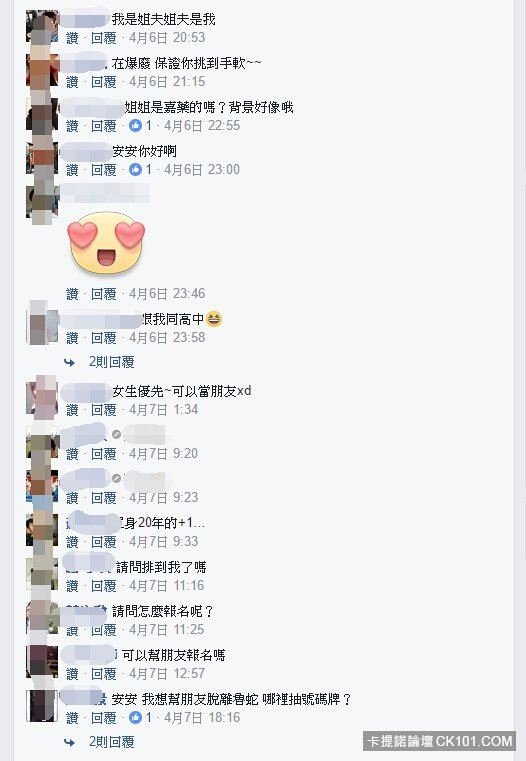Screen dimensions: 526x761
Task: Expand 2則回覆 under the 跟我同高中 comment
Action: (112, 362)
